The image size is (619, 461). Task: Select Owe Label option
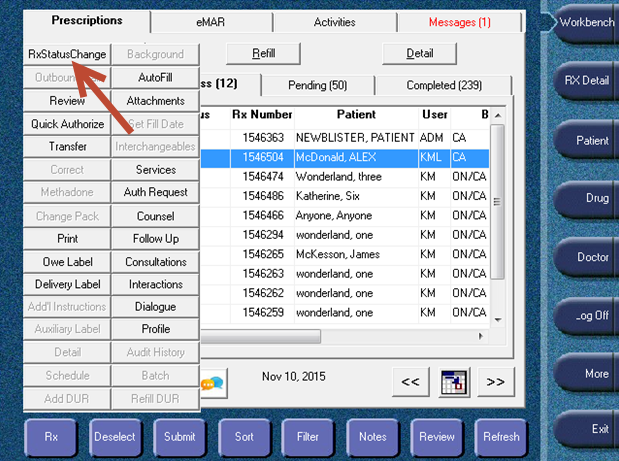(x=67, y=262)
